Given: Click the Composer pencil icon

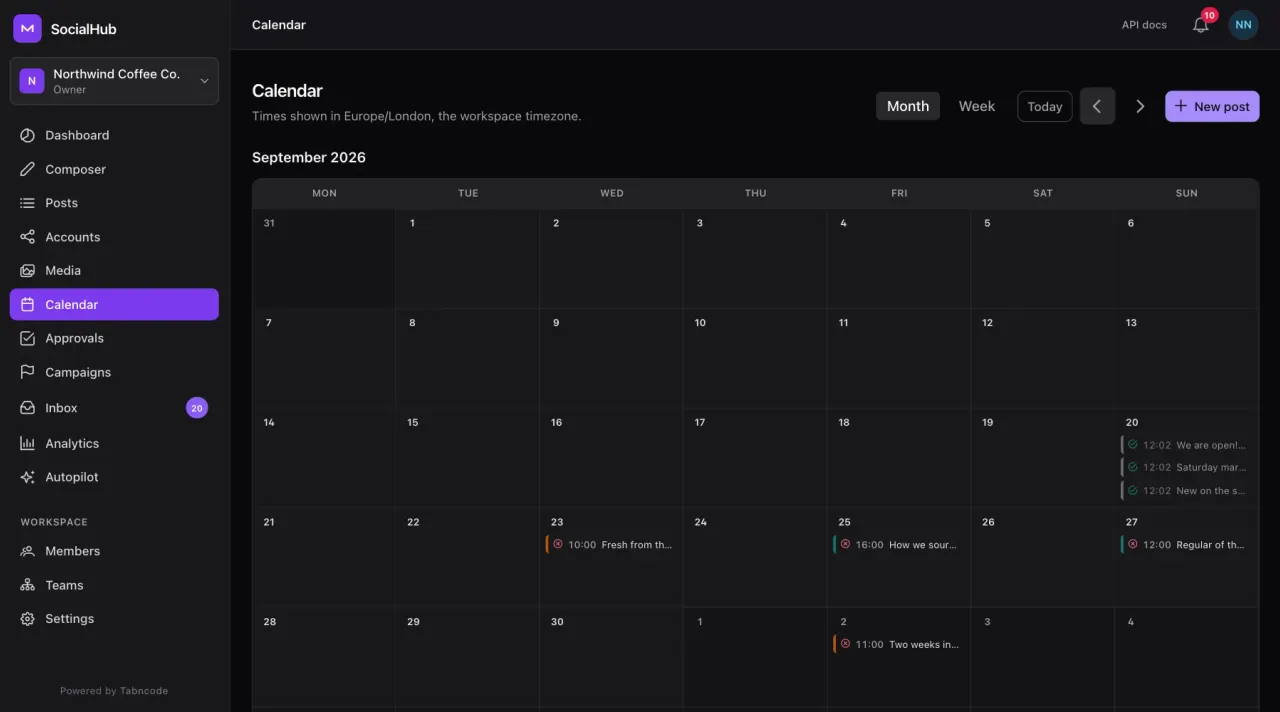Looking at the screenshot, I should [27, 169].
